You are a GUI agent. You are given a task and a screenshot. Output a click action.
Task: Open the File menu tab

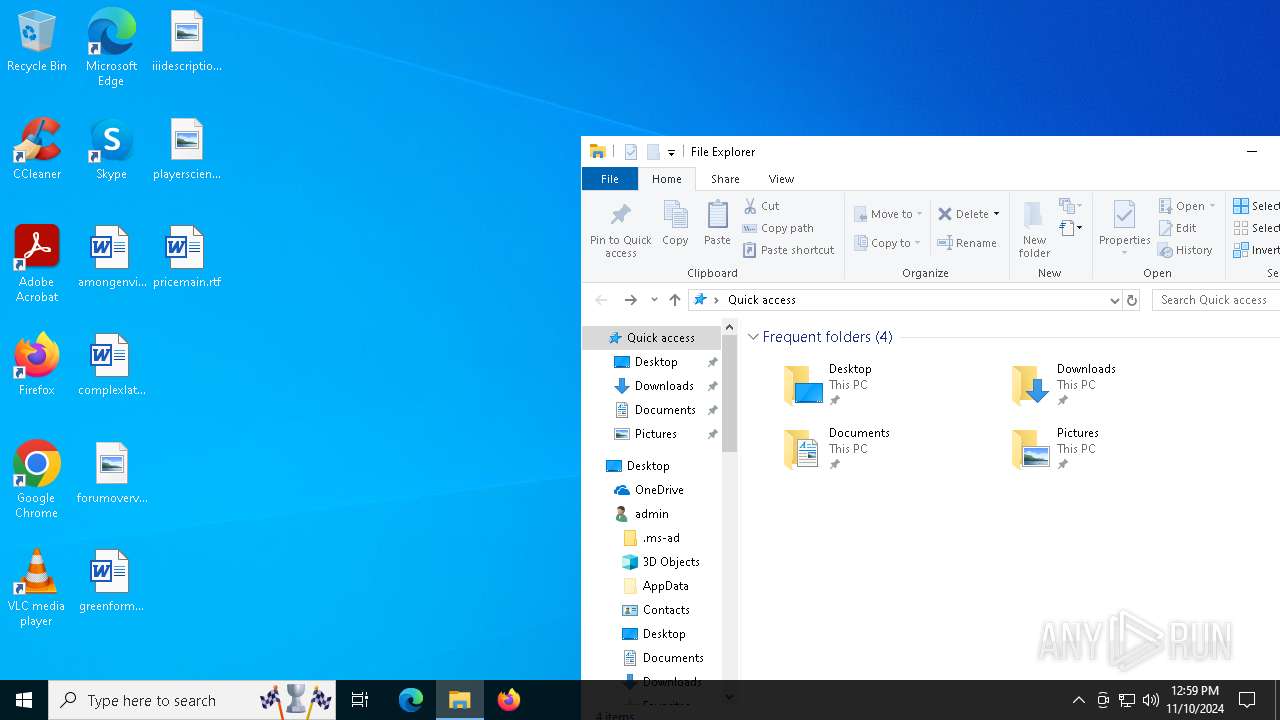pyautogui.click(x=609, y=179)
